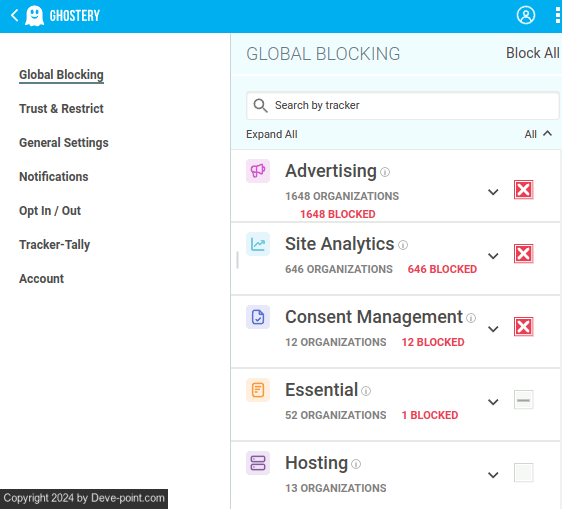Click the '1 BLOCKED' count
562x509 pixels.
pos(430,415)
